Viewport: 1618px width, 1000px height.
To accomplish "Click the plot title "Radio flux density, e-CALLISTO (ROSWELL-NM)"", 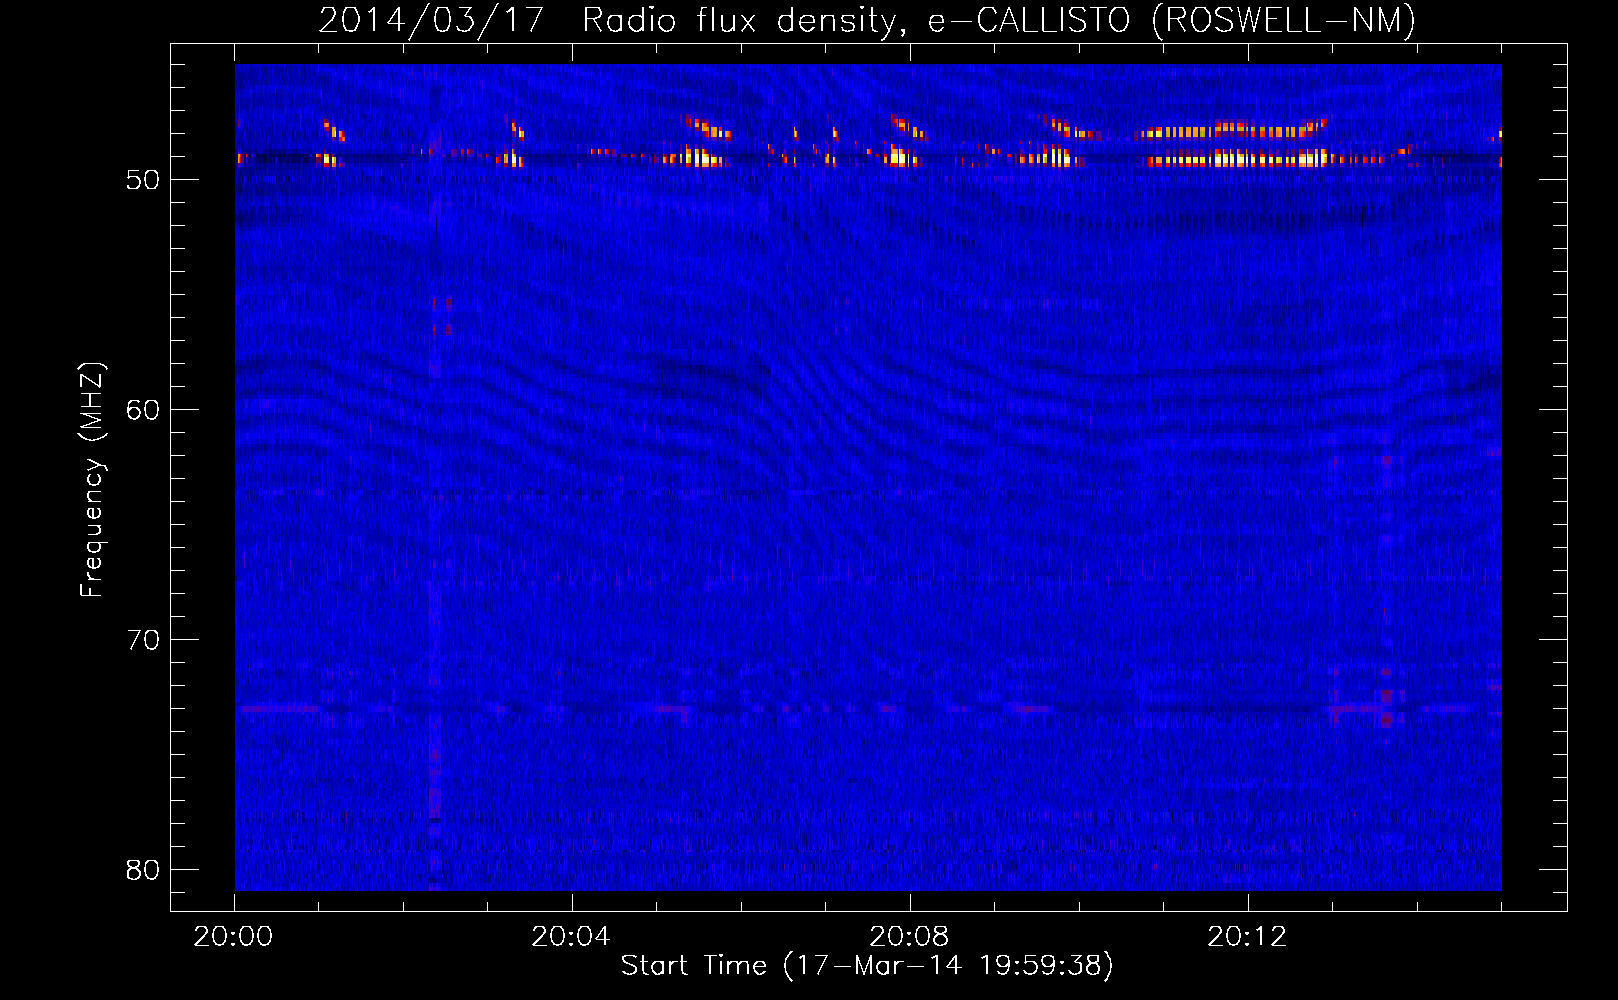I will click(999, 20).
